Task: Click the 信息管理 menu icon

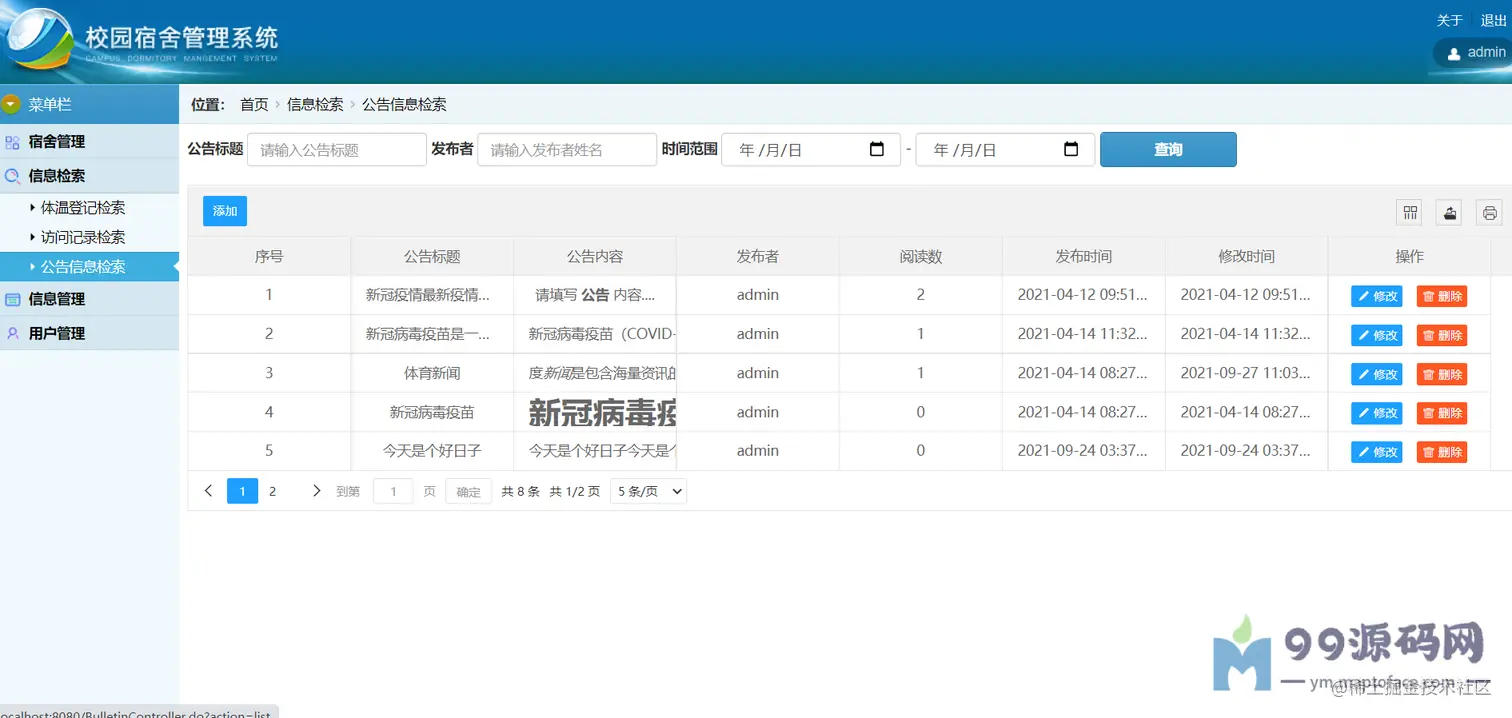Action: coord(13,299)
